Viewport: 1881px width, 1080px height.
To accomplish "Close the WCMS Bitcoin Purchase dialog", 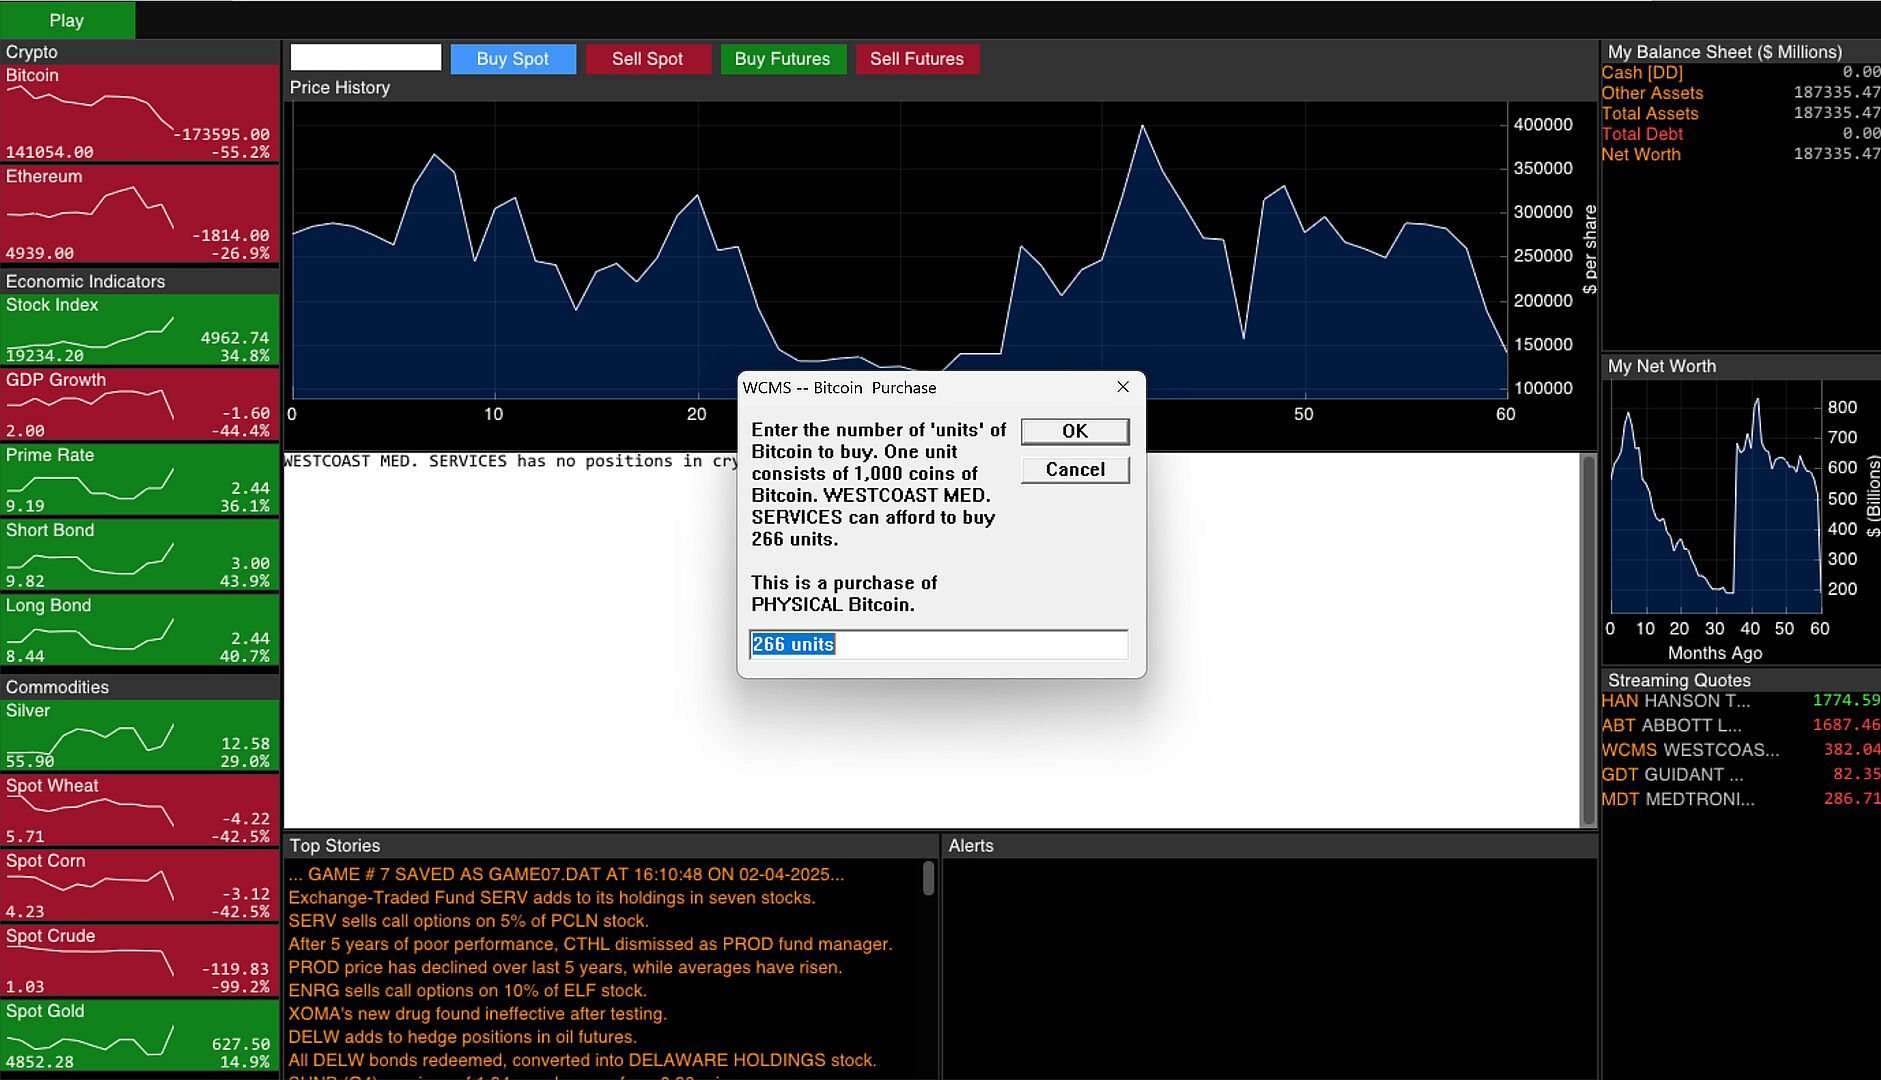I will 1123,387.
